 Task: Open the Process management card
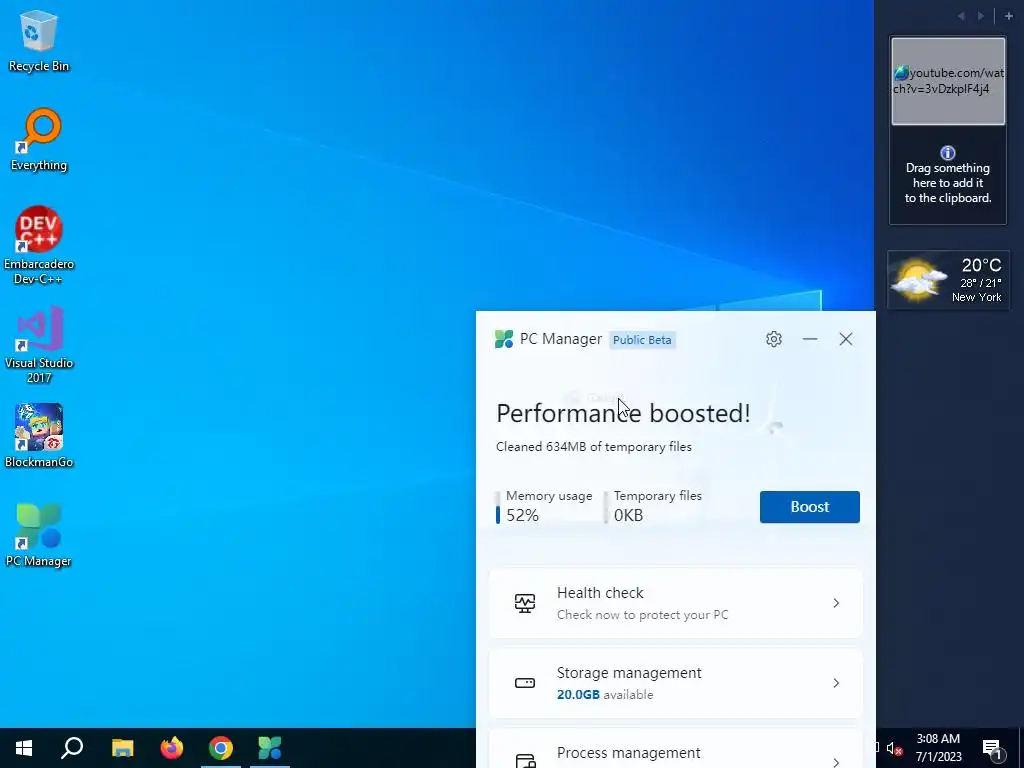[x=675, y=749]
